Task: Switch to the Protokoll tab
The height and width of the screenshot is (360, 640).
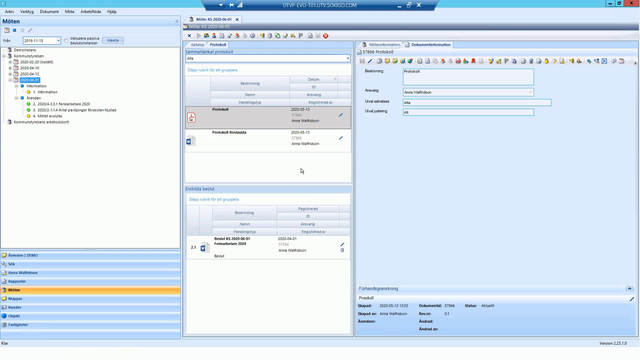Action: [218, 44]
